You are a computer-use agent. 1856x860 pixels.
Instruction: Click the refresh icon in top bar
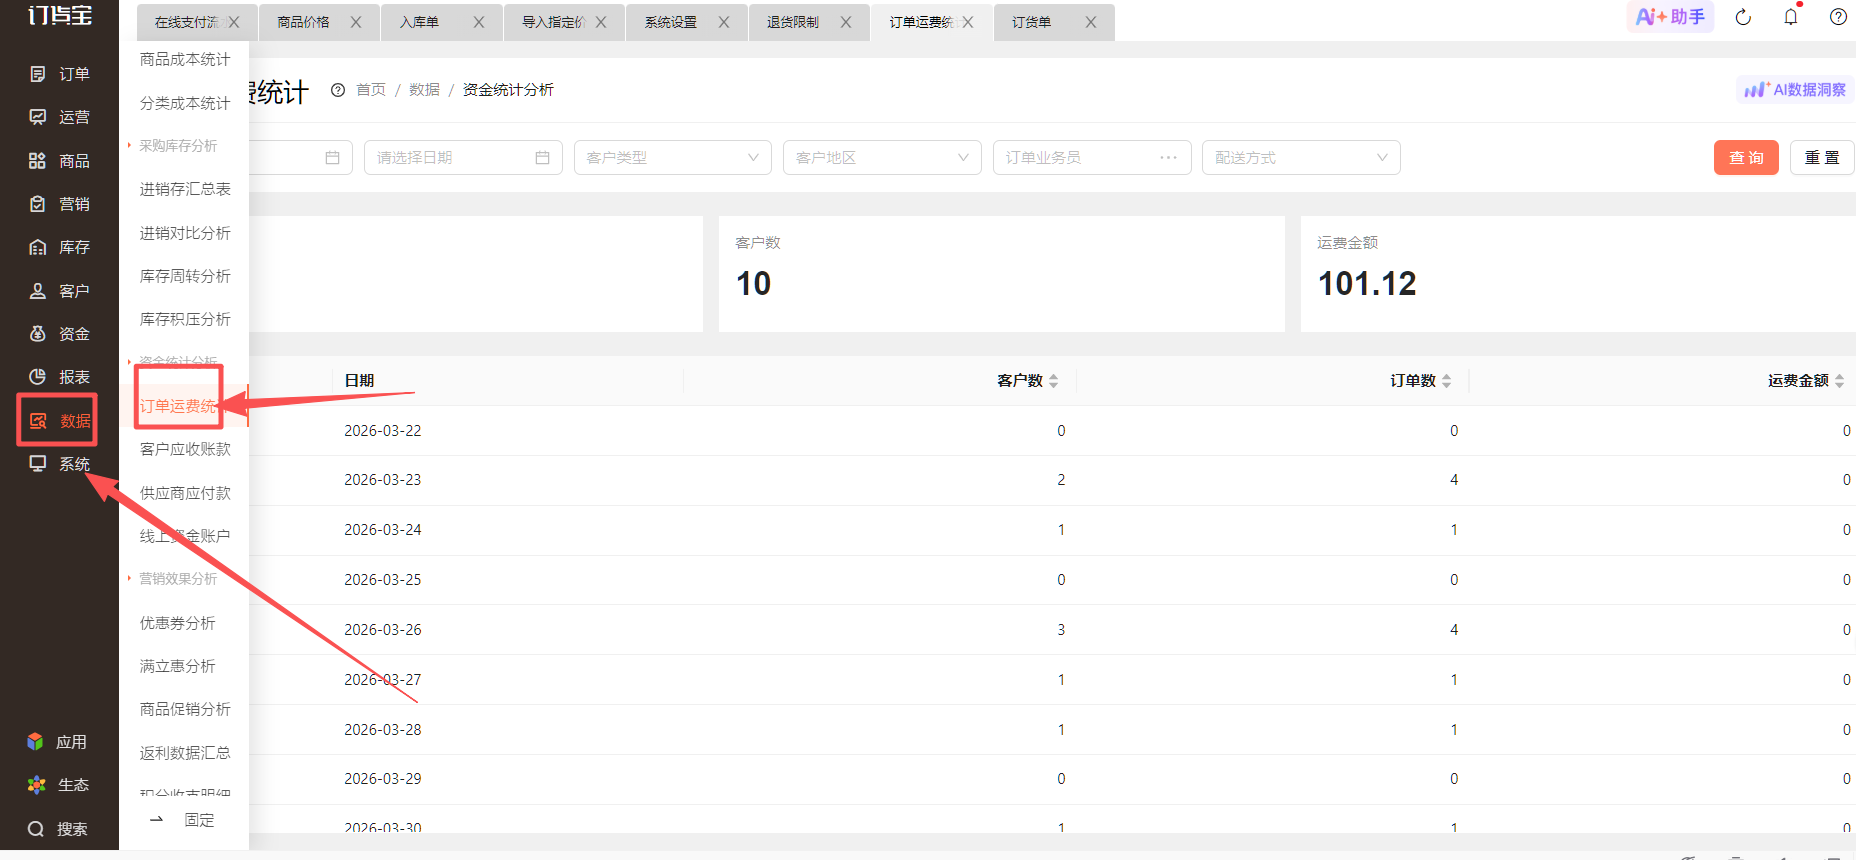coord(1743,17)
